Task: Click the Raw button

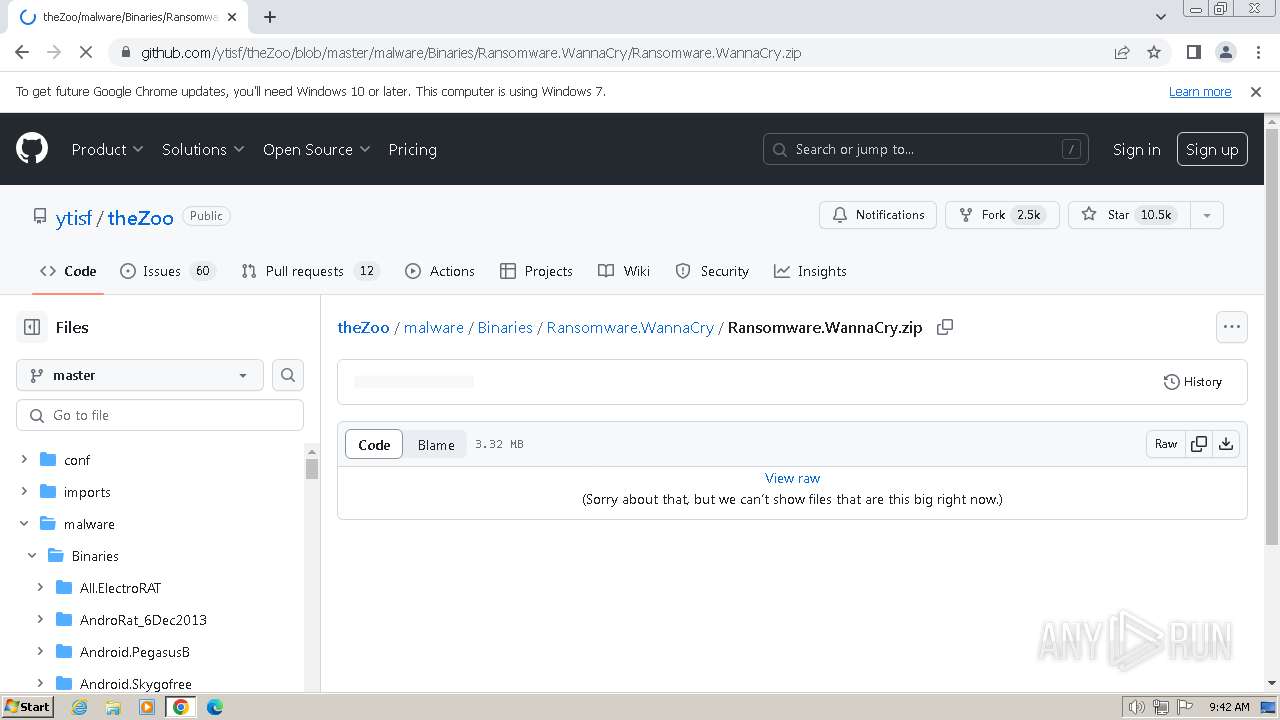Action: coord(1166,444)
